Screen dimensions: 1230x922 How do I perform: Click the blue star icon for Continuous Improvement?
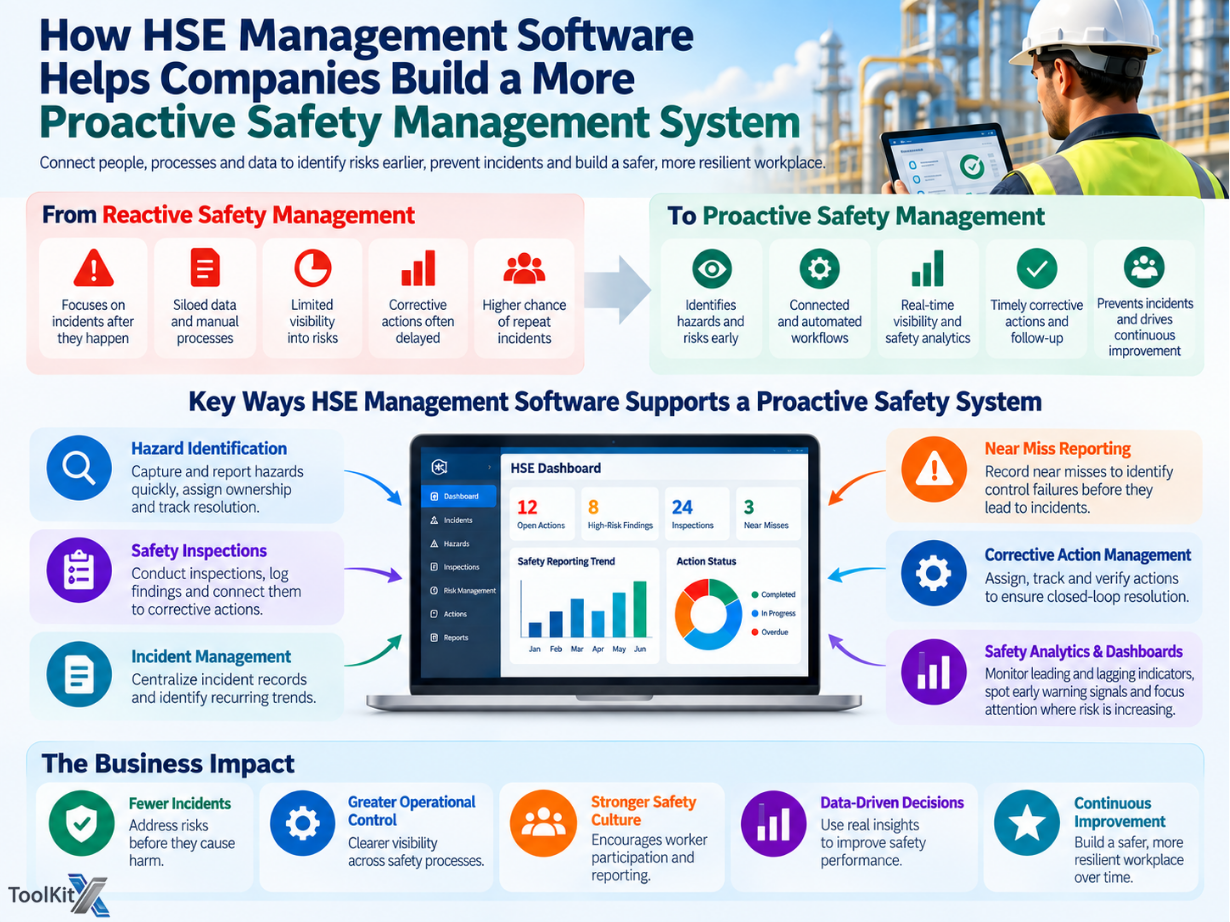pos(1027,823)
